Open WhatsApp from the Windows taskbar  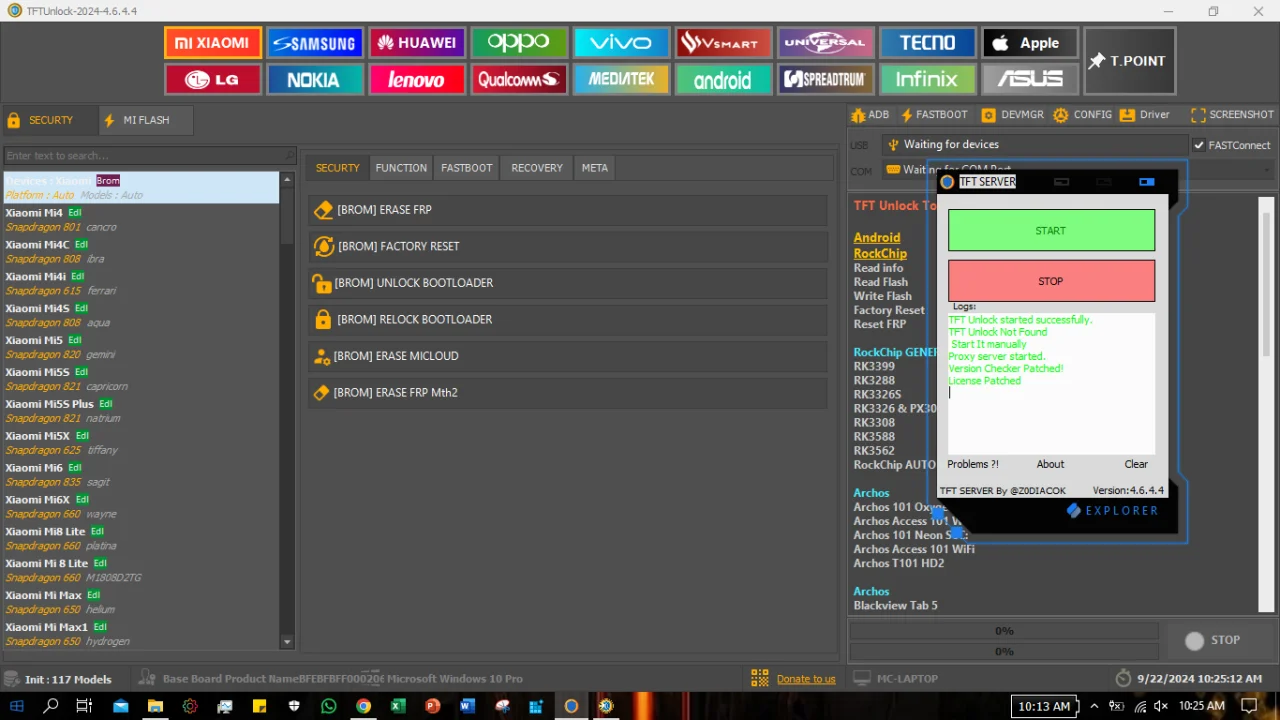click(329, 706)
